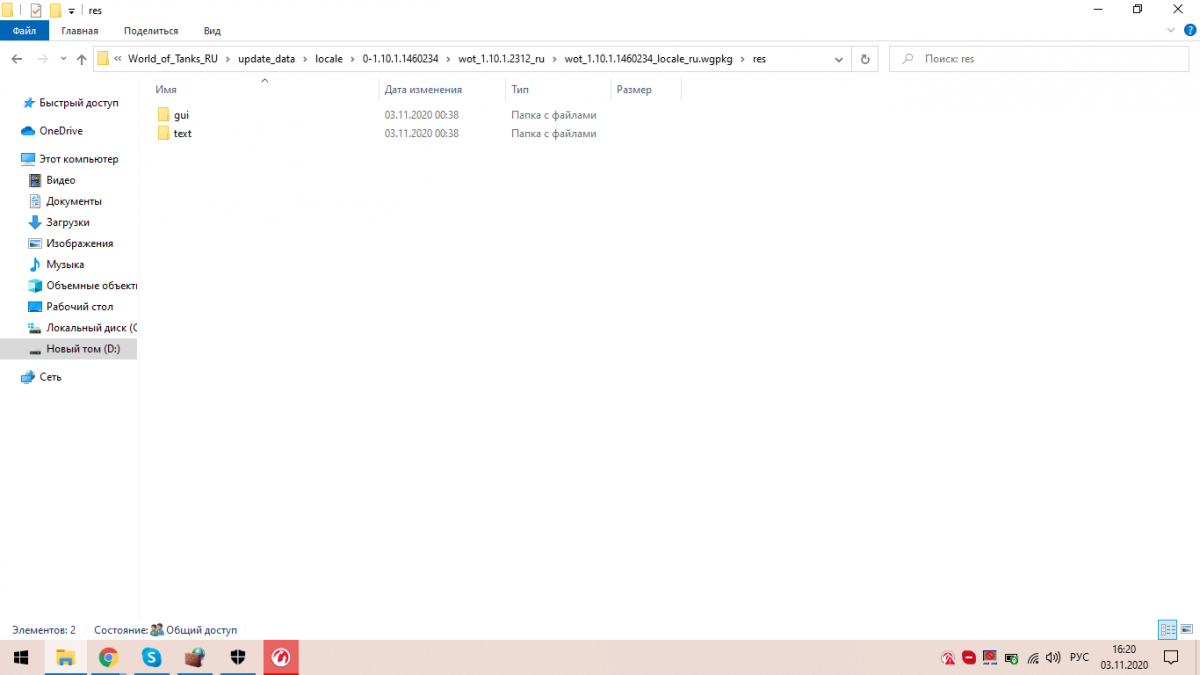1200x675 pixels.
Task: Jump to wot_1.10.1.1460234_locale_ru.wgpkg breadcrumb
Action: pyautogui.click(x=648, y=59)
